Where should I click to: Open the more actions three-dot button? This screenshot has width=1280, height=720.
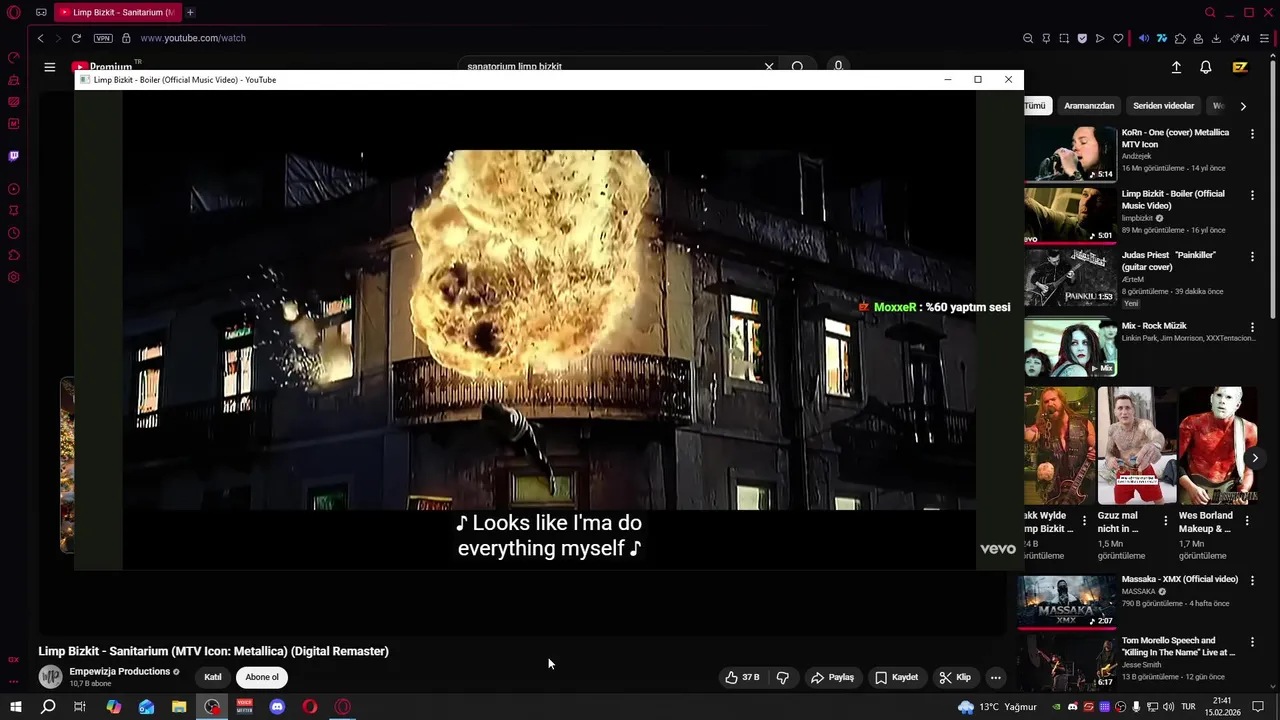(995, 677)
